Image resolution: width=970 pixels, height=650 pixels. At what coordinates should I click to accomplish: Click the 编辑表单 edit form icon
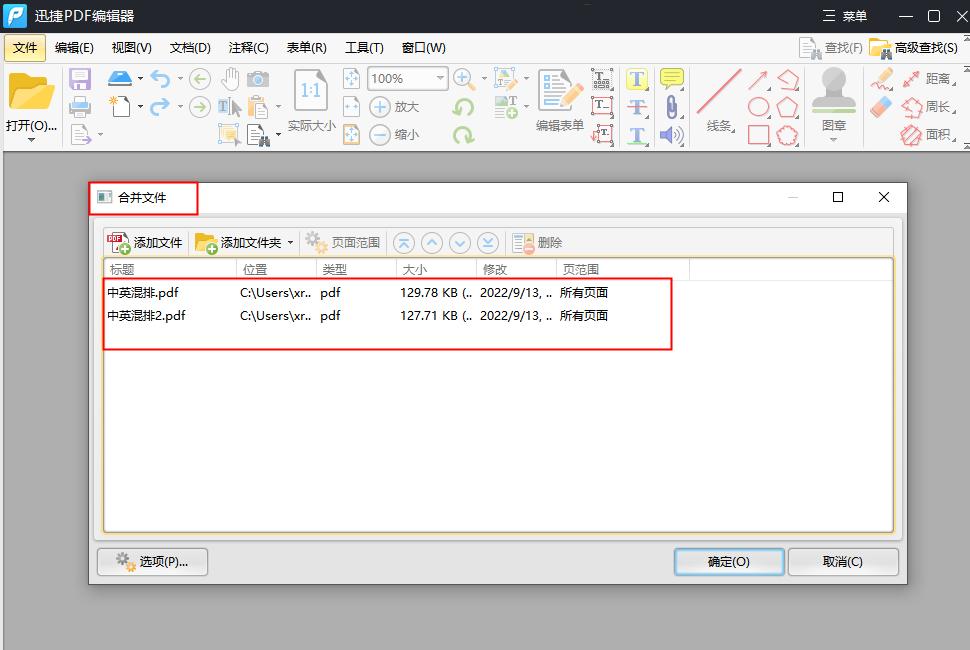click(559, 100)
